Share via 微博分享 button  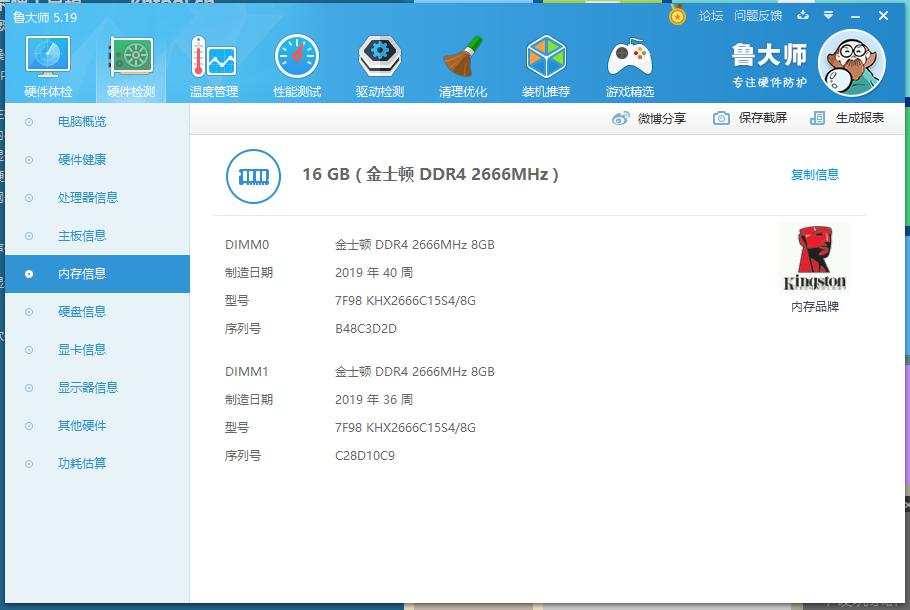coord(649,118)
